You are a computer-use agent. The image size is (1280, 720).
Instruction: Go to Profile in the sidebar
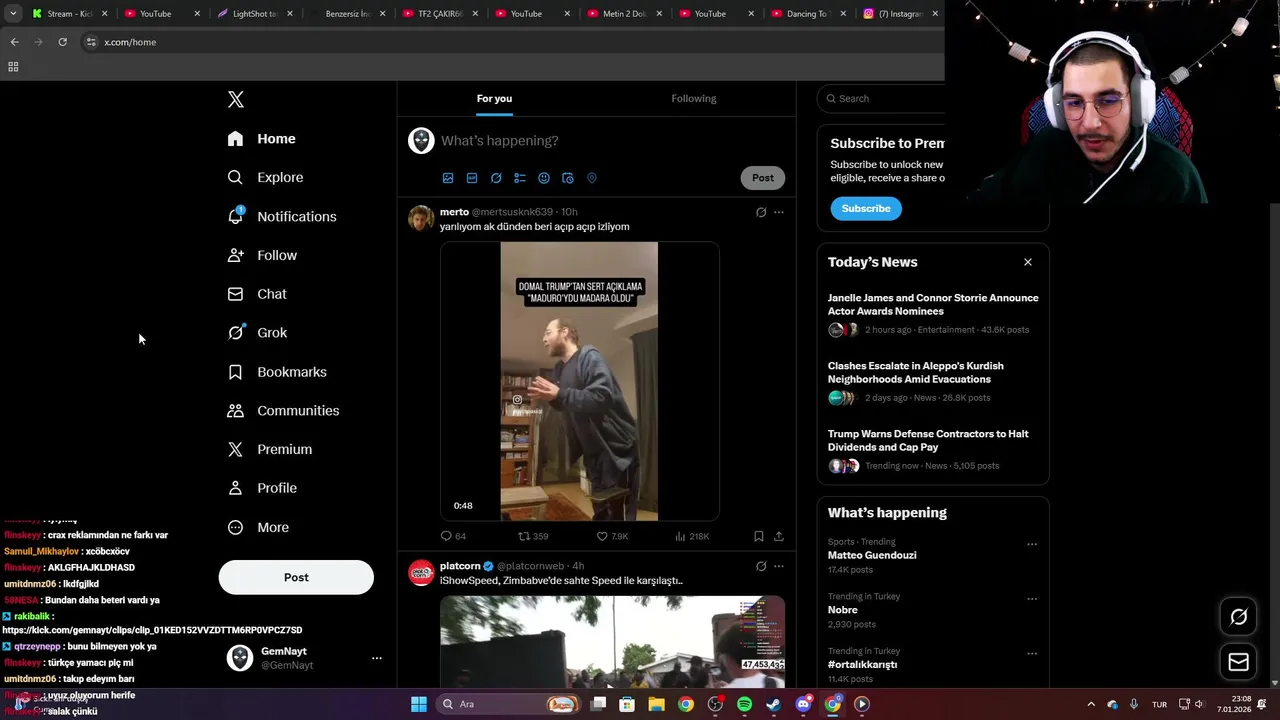pos(262,488)
